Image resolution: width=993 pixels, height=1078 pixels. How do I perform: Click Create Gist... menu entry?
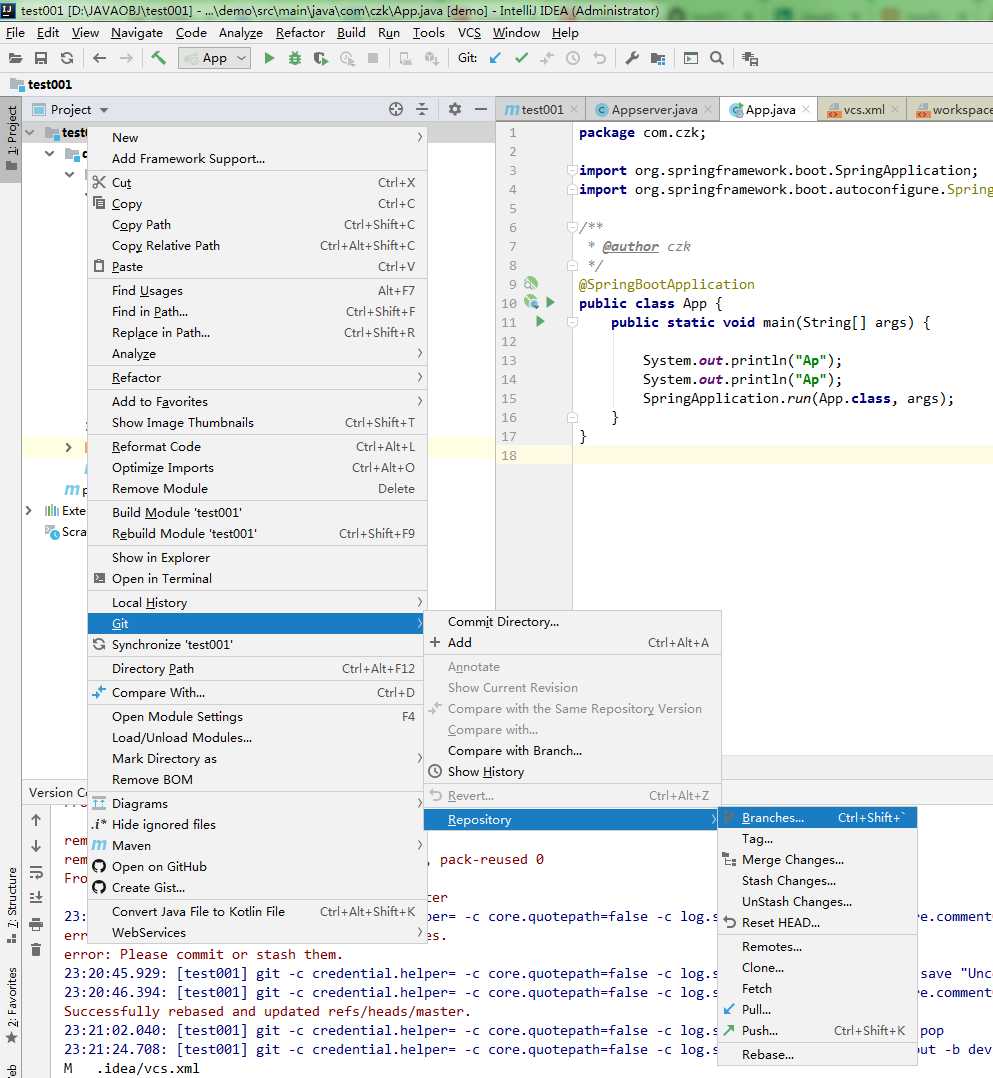257,888
